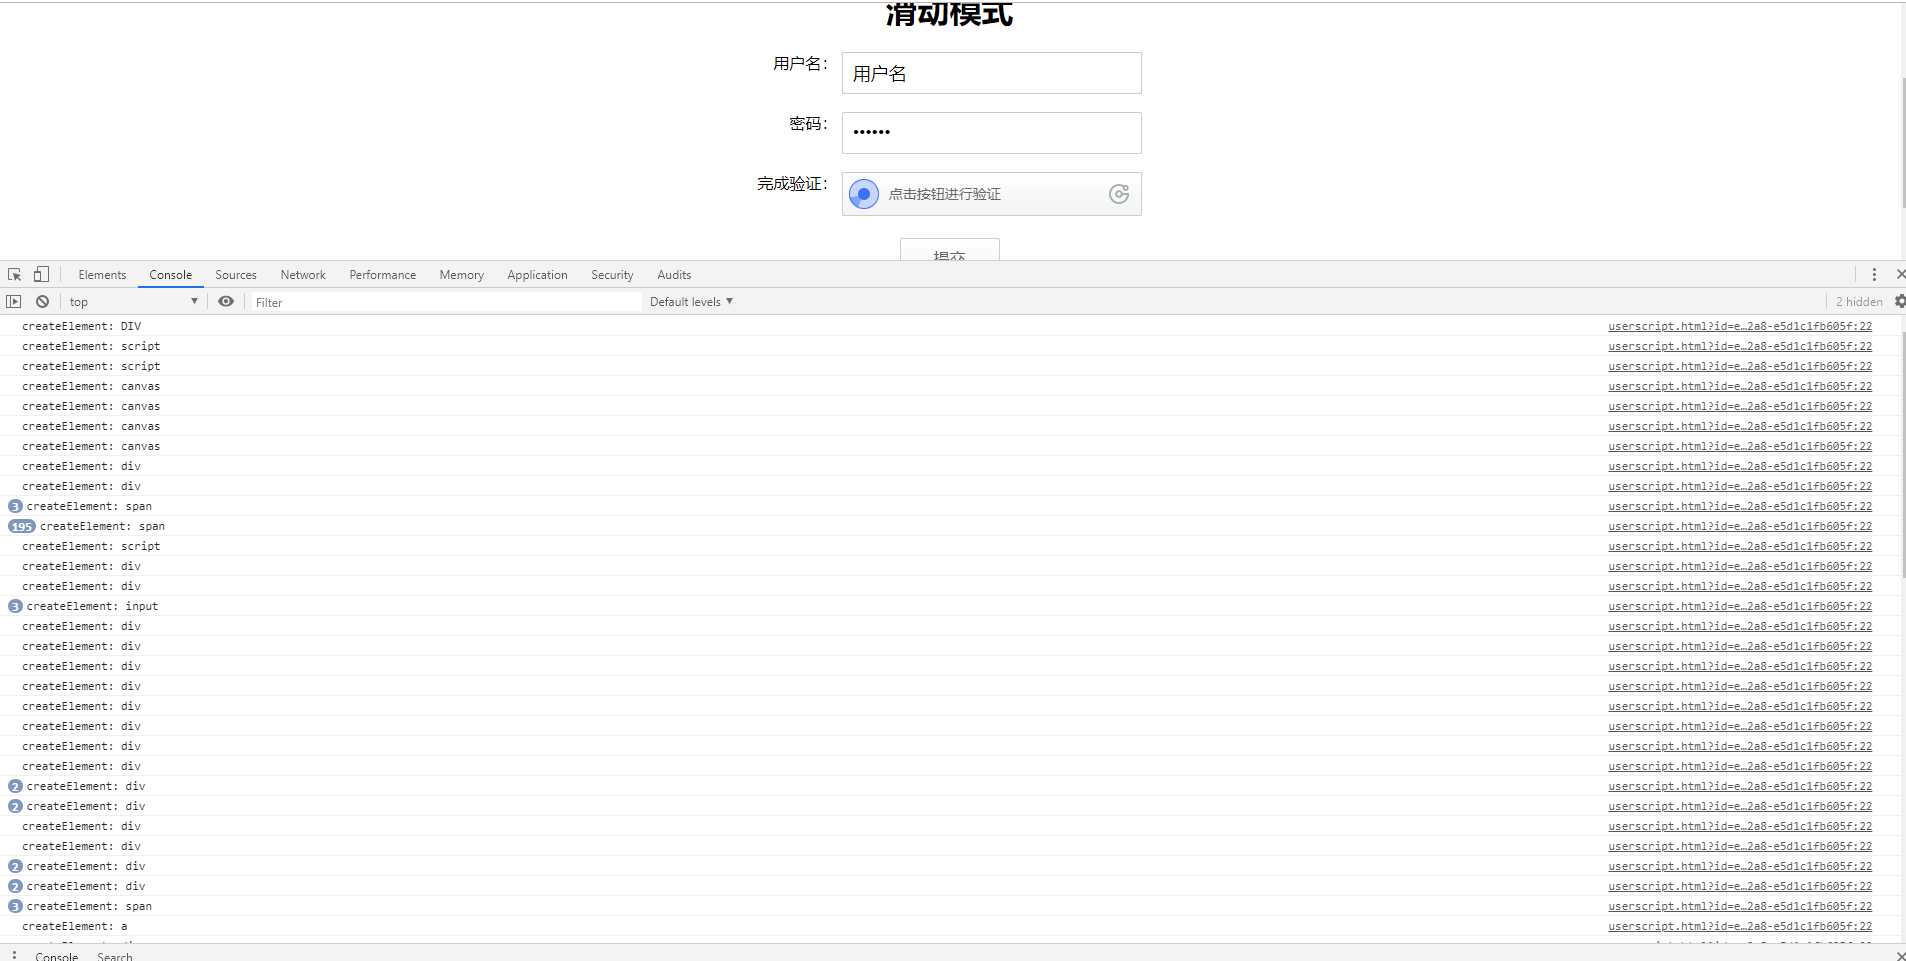Open the DevTools three-dot customize menu
1906x961 pixels.
click(x=1874, y=275)
